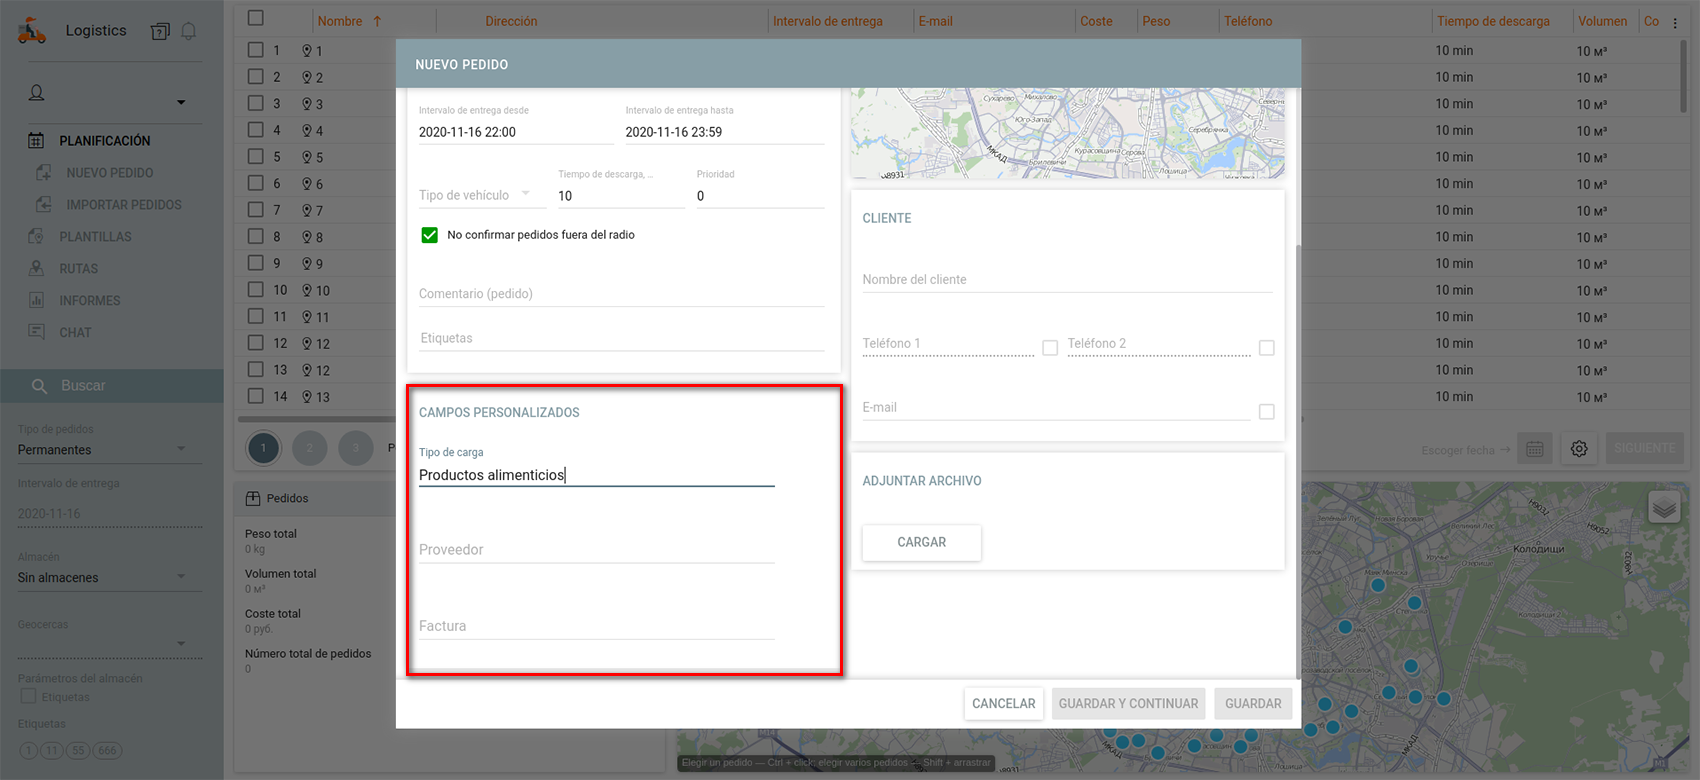The width and height of the screenshot is (1700, 780).
Task: Click the Proveedor input field
Action: click(x=596, y=550)
